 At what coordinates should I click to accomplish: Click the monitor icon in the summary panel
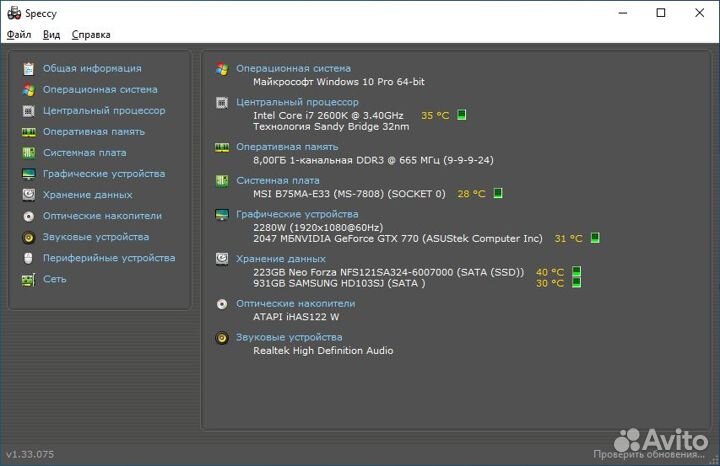tap(222, 214)
